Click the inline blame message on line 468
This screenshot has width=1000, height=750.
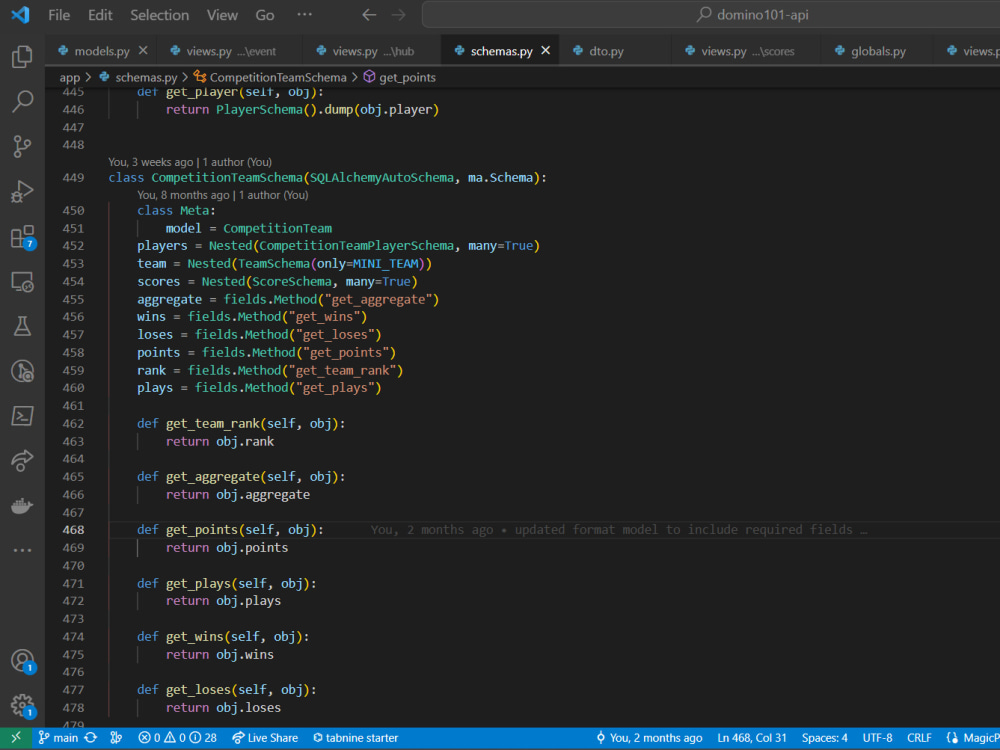click(x=619, y=530)
